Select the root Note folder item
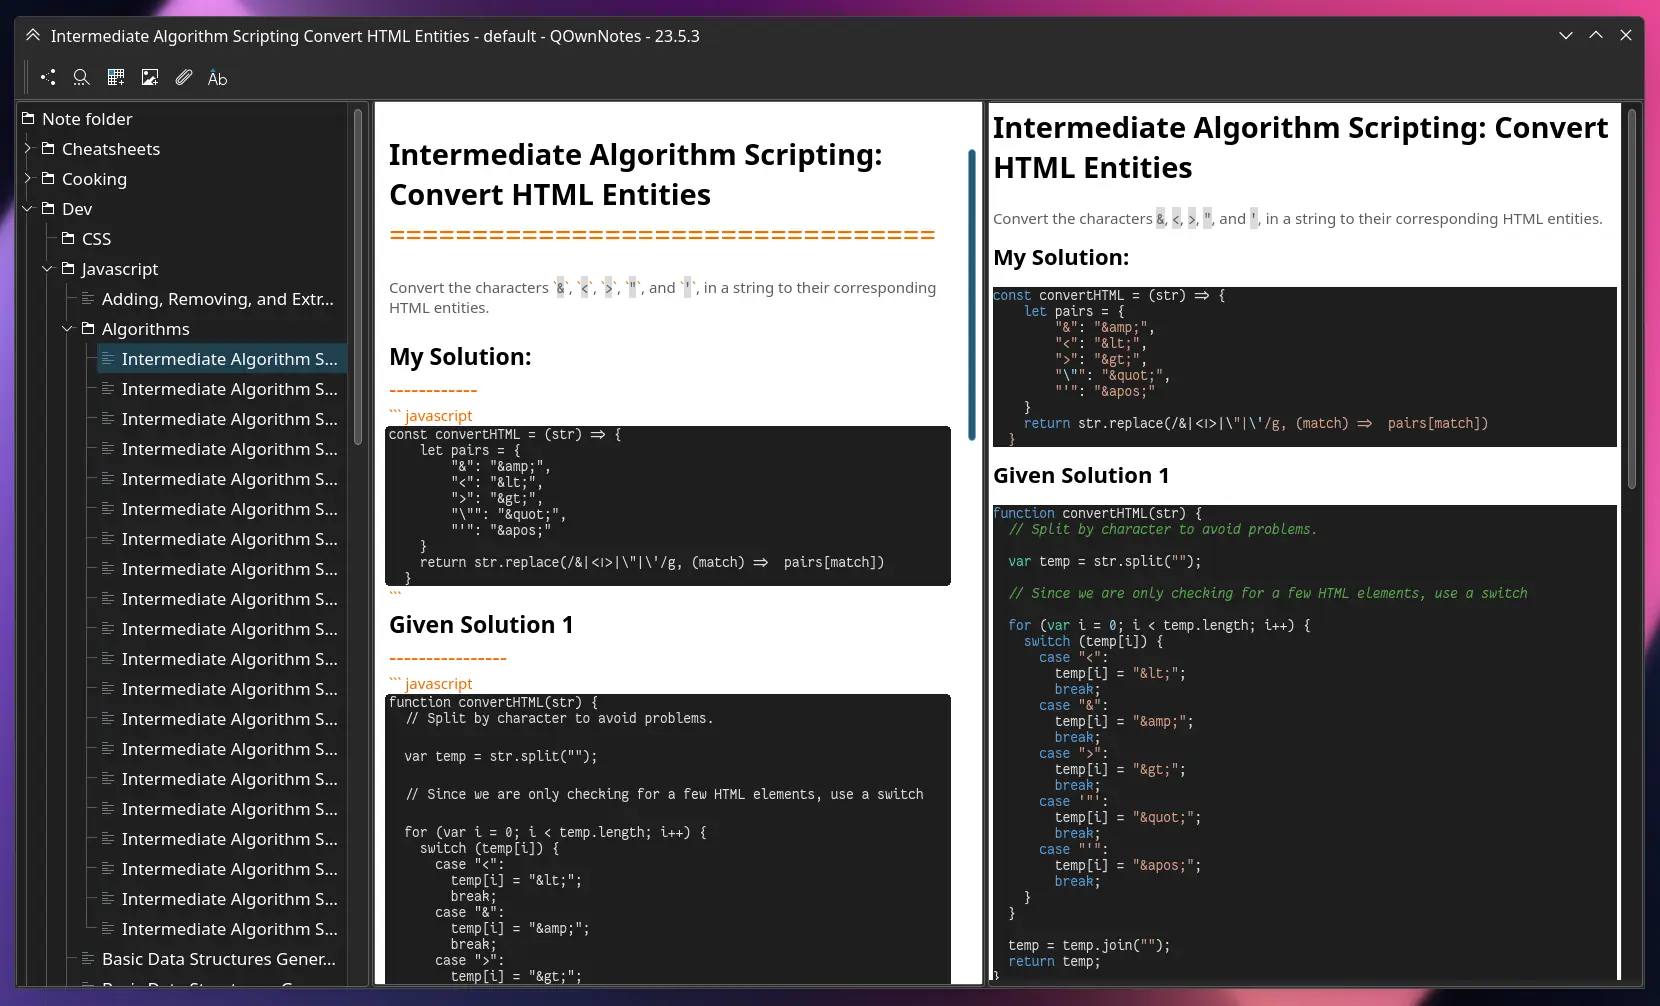Image resolution: width=1660 pixels, height=1006 pixels. click(87, 119)
